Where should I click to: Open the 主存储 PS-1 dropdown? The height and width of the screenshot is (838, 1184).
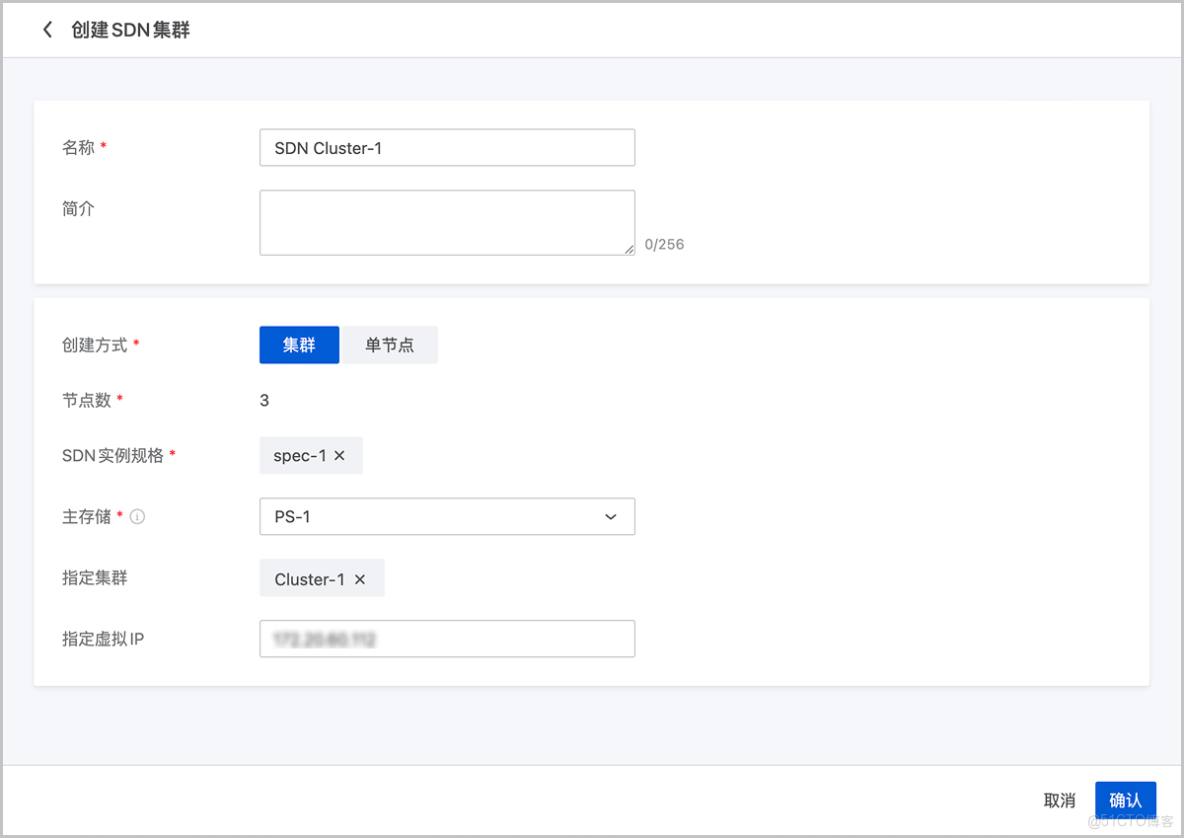pos(447,516)
